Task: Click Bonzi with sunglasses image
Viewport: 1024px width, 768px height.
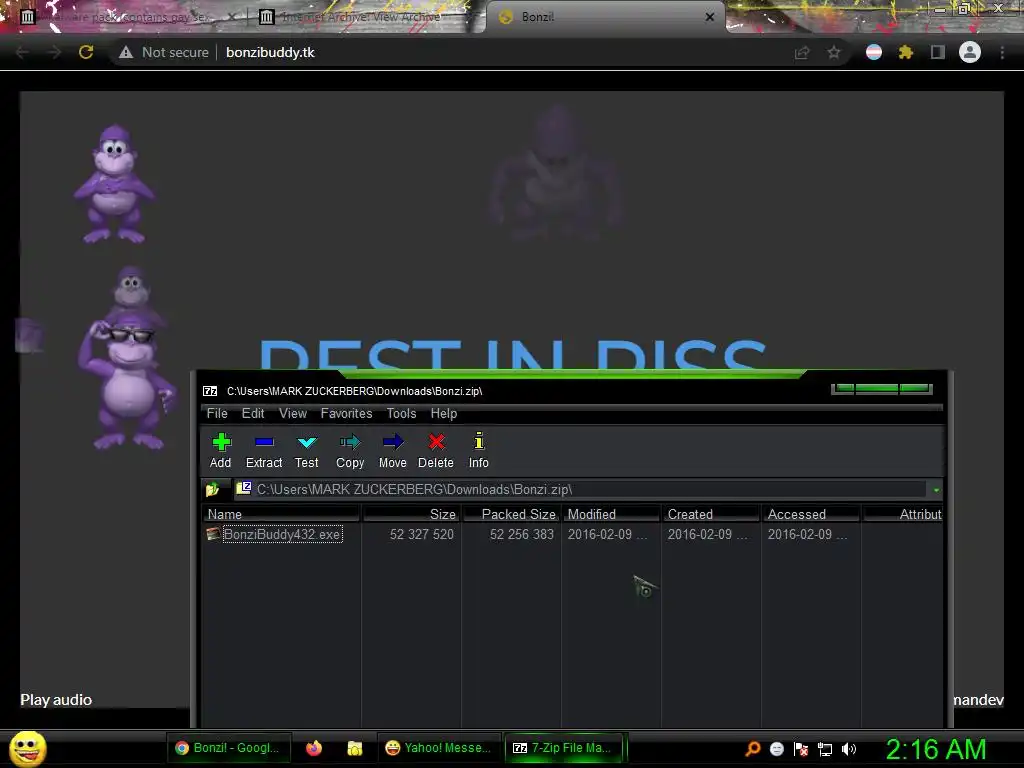Action: click(128, 381)
